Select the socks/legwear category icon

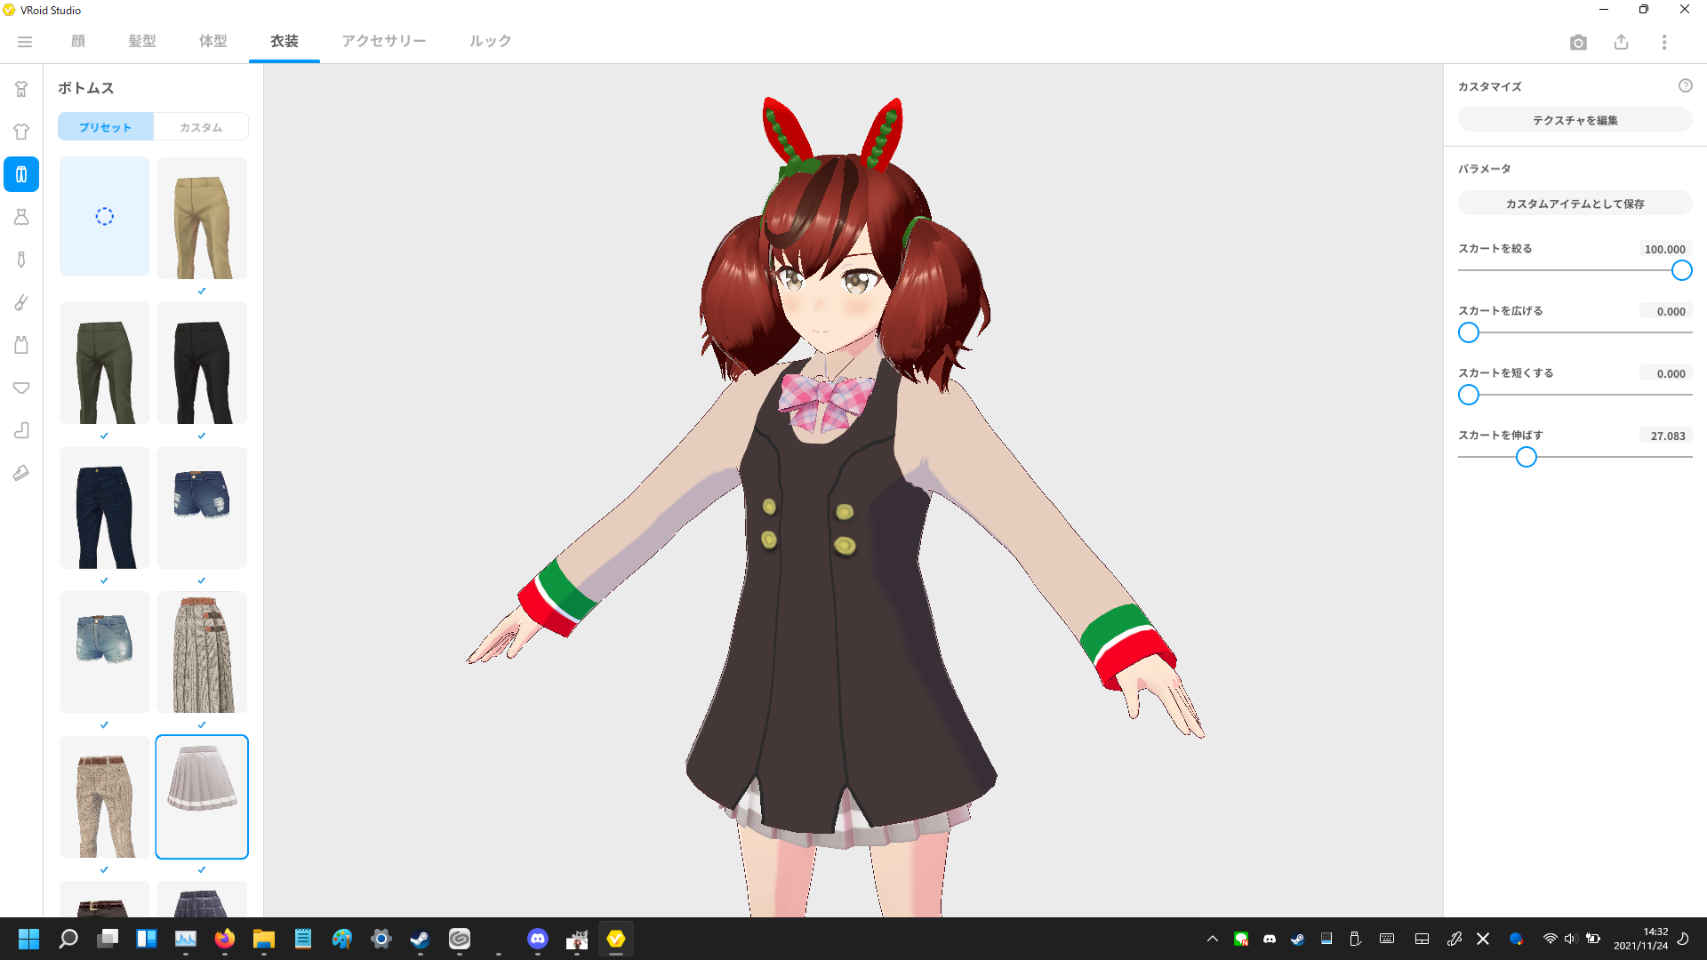click(x=21, y=430)
